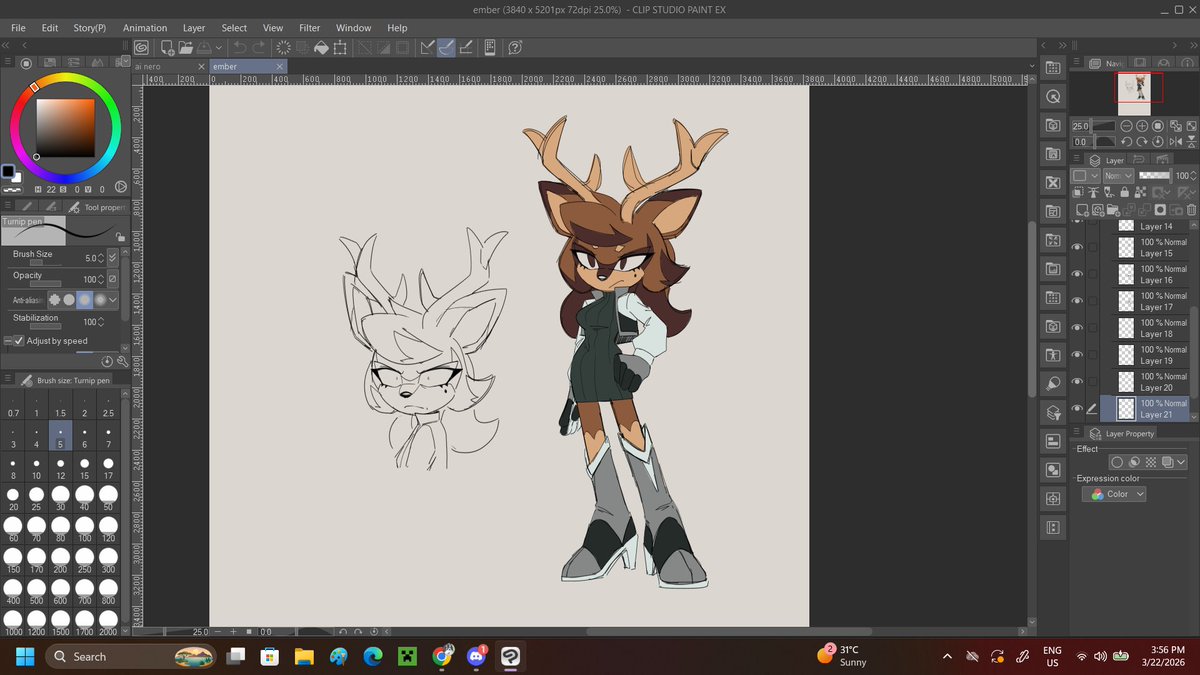
Task: Select brush size 5 preset
Action: tap(61, 437)
